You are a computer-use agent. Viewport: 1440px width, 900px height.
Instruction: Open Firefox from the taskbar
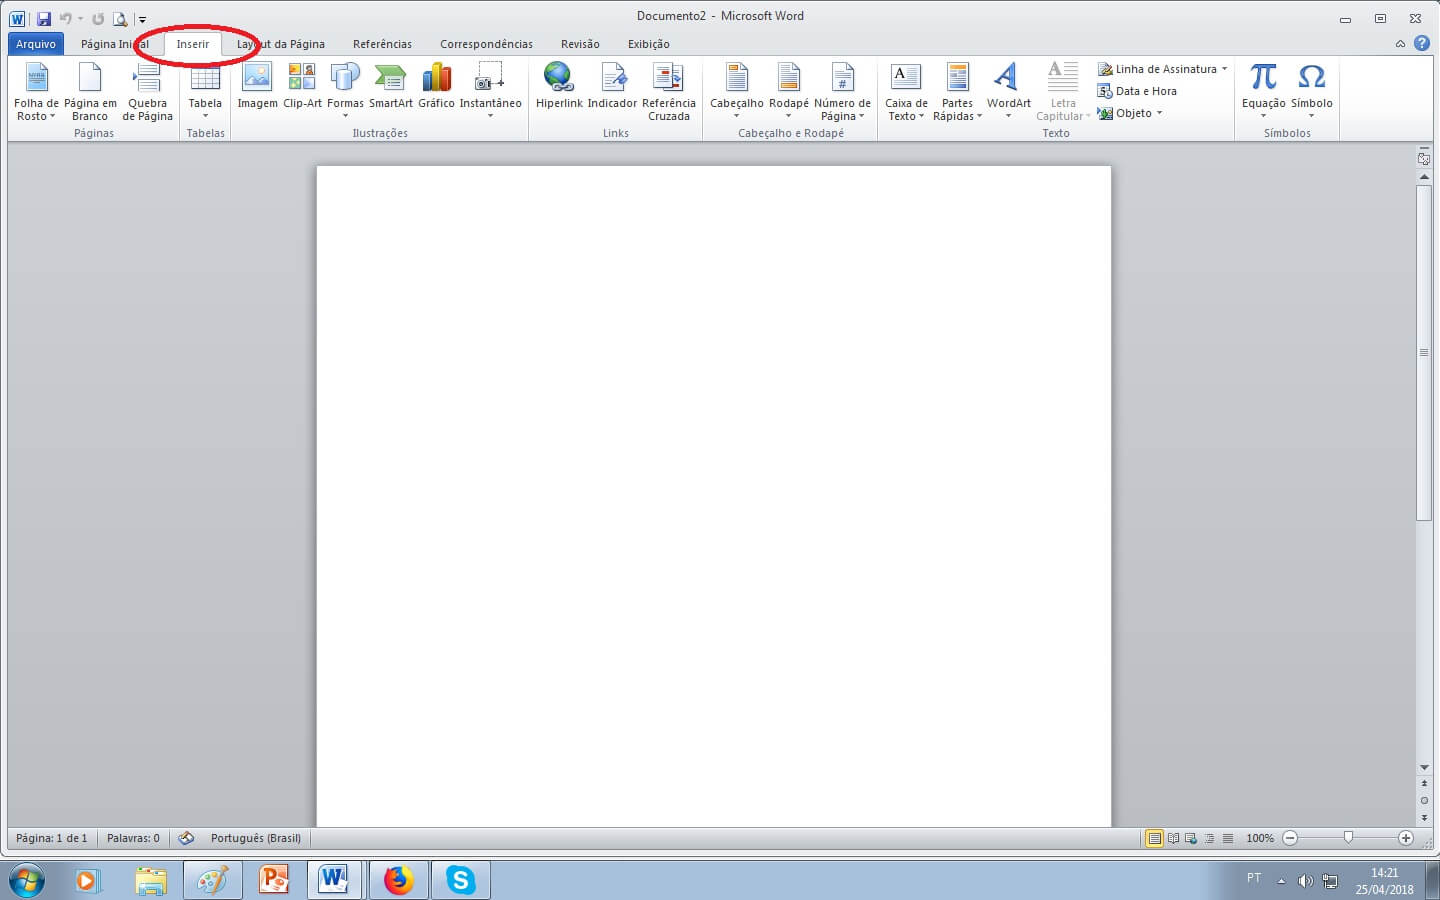point(398,880)
